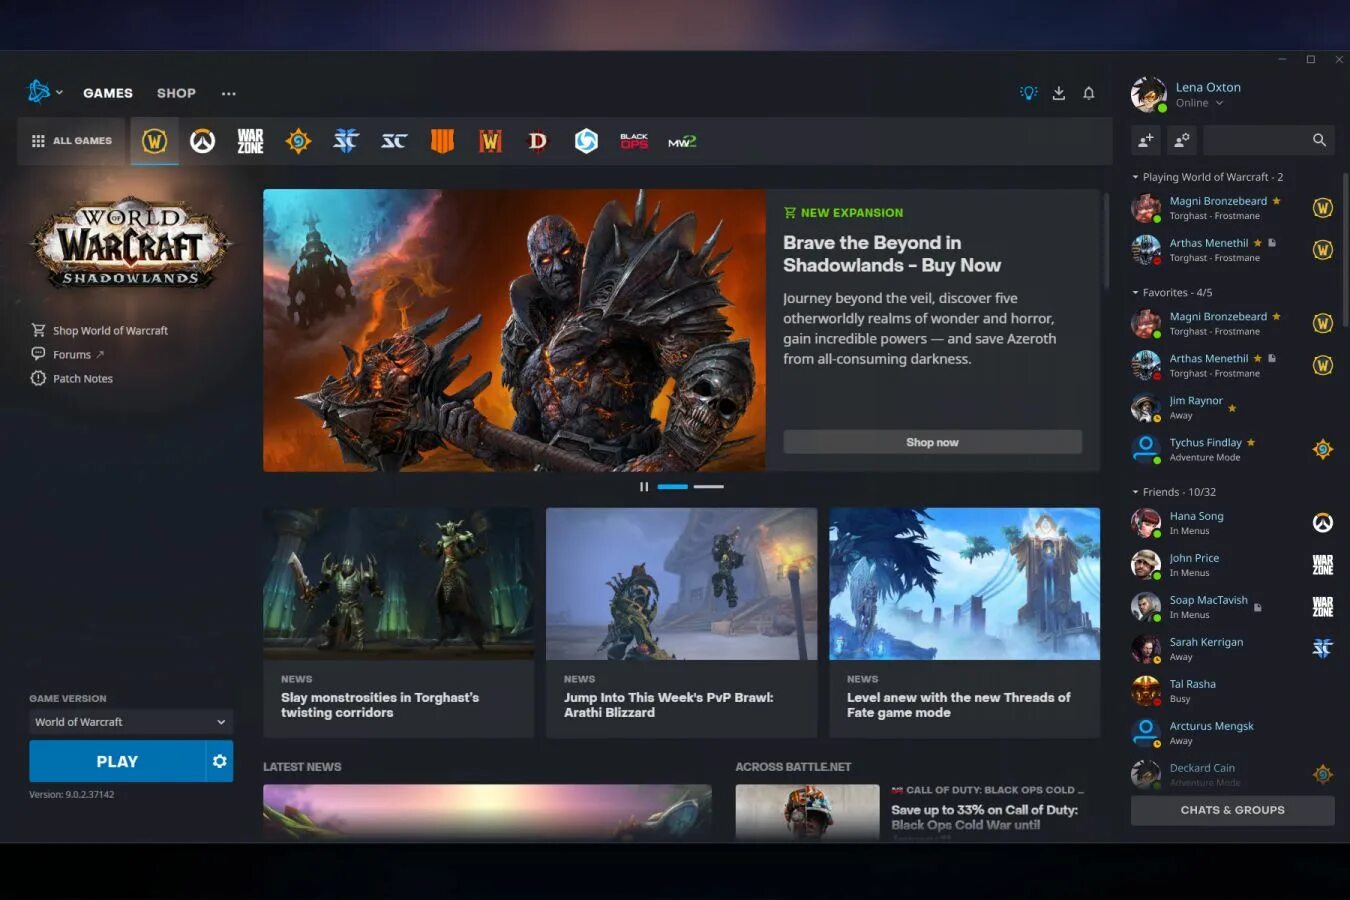Open the Warcraft III game icon
This screenshot has width=1350, height=900.
pyautogui.click(x=490, y=141)
